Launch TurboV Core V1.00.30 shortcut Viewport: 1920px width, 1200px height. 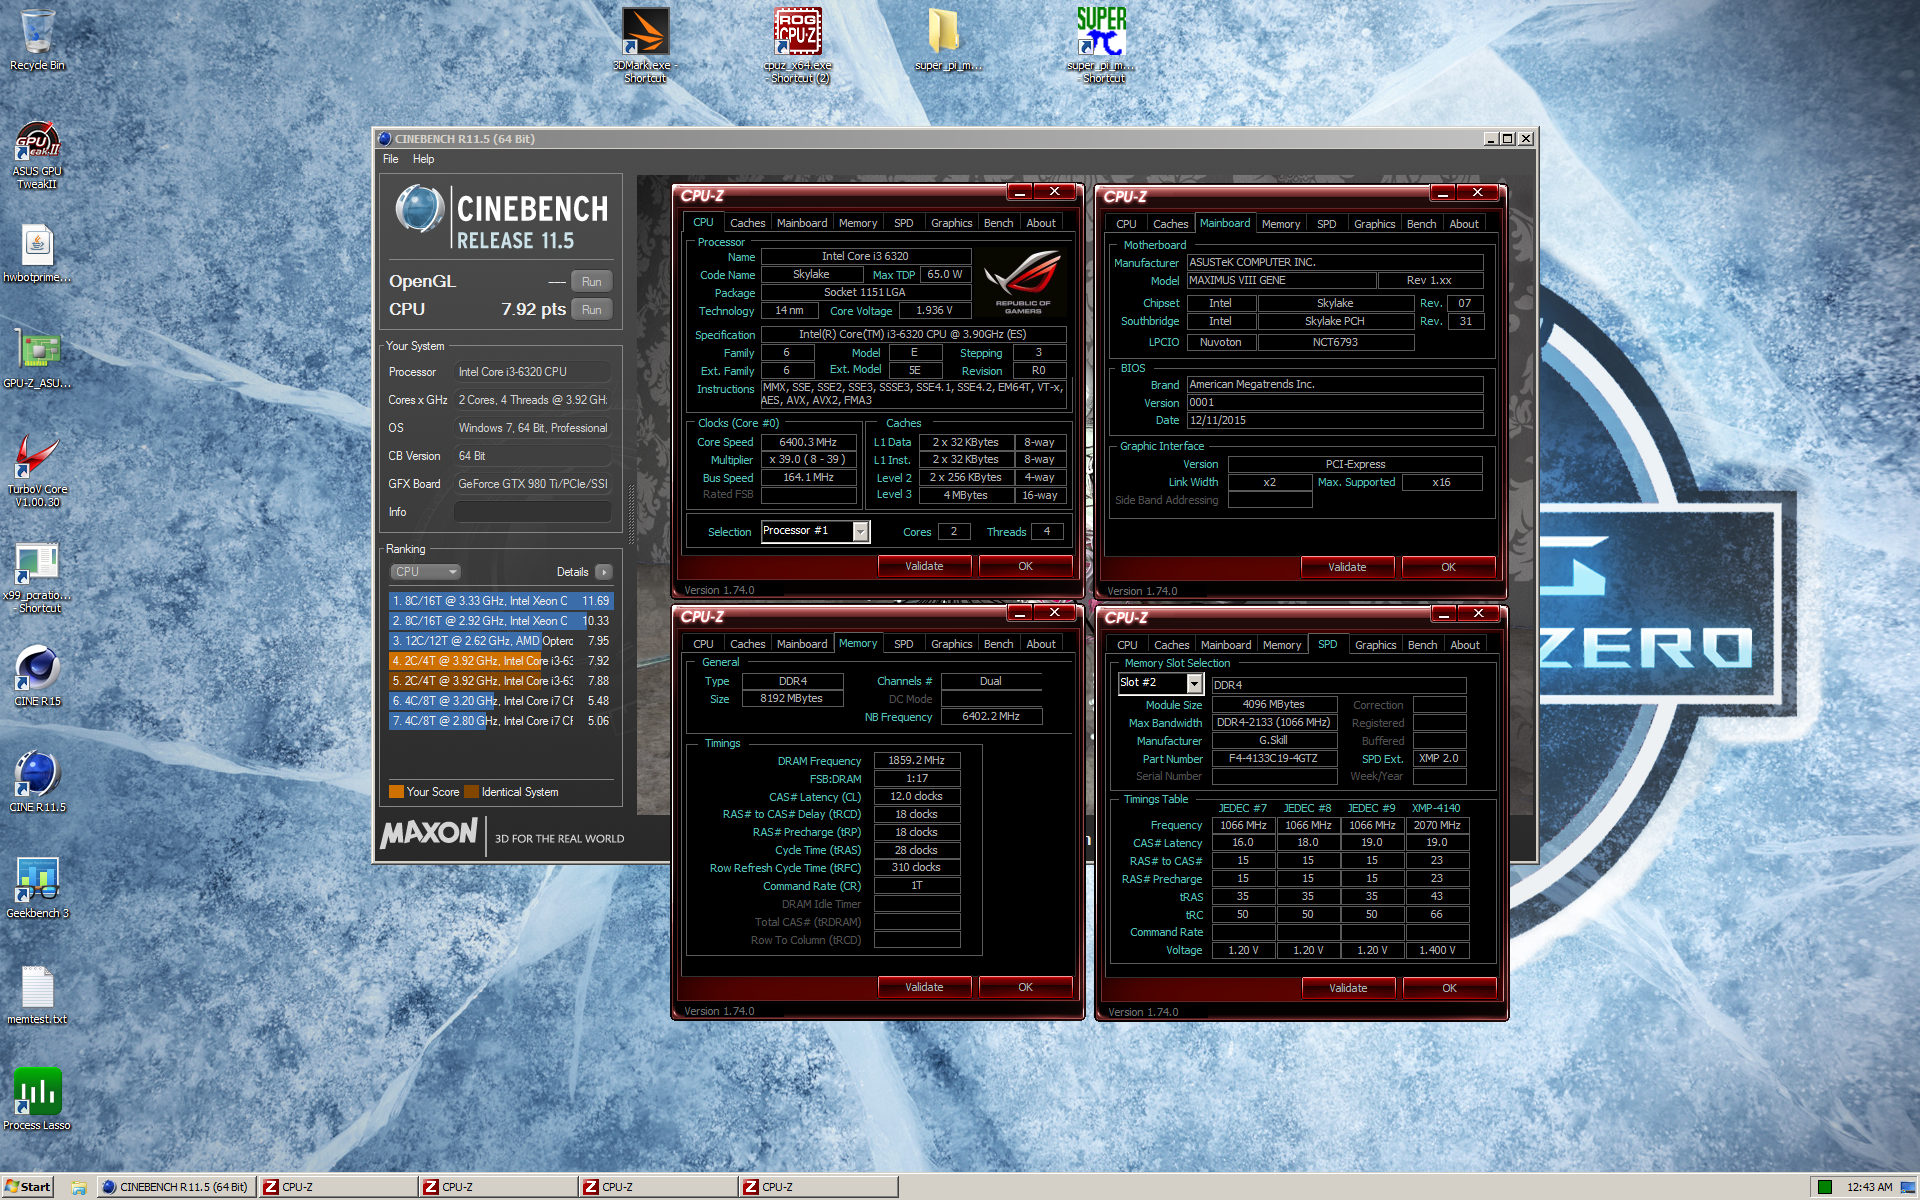tap(37, 471)
